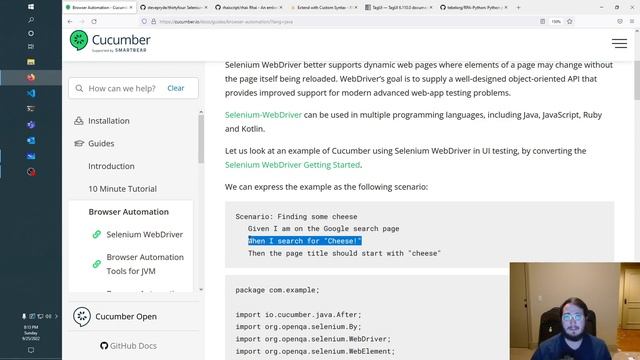This screenshot has width=640, height=360.
Task: Click the Scenario: Finding some cheese line
Action: [x=296, y=216]
